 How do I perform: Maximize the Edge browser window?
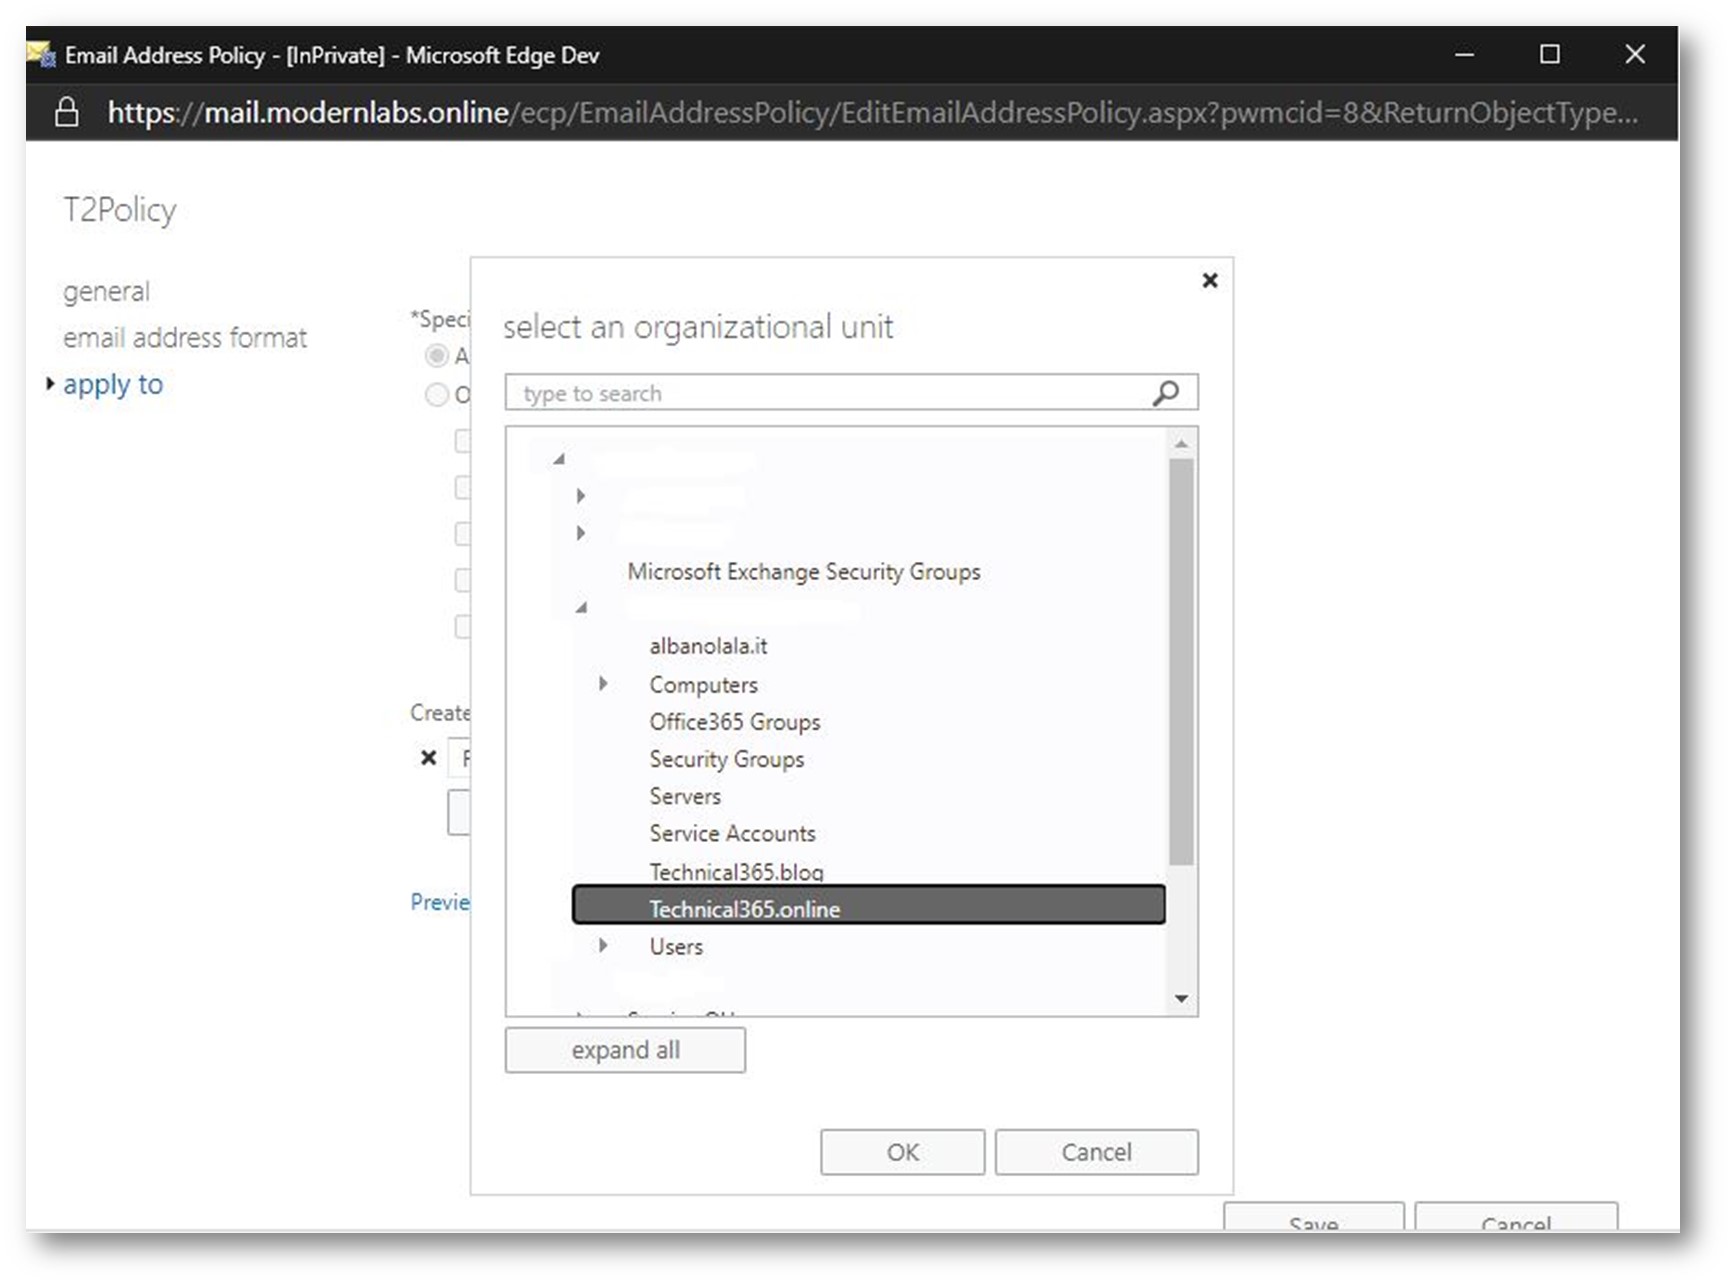point(1549,55)
